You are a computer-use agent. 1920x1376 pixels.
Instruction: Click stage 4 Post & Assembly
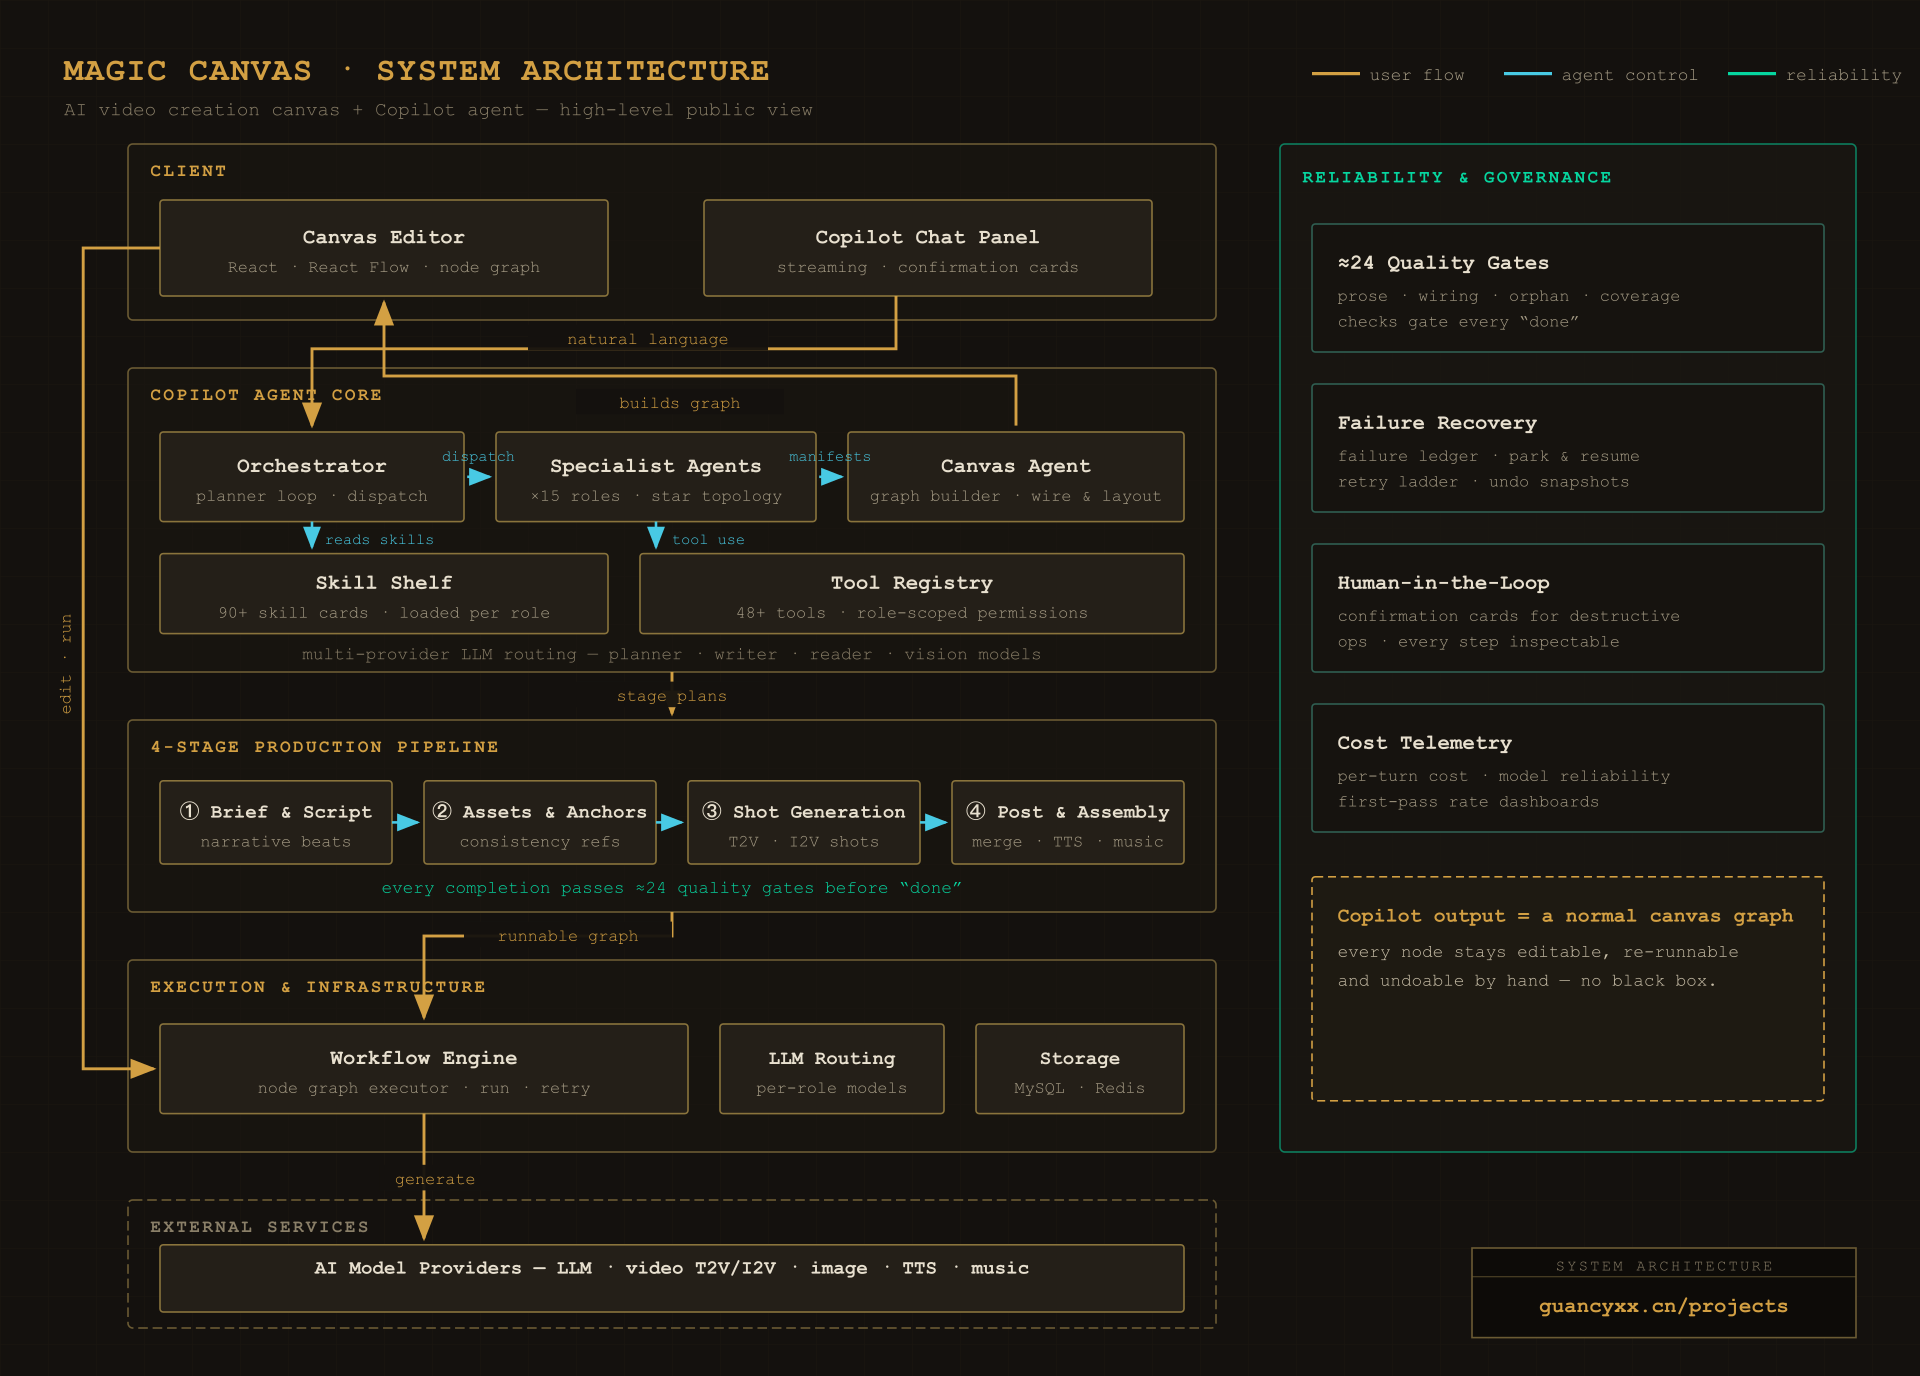1068,823
